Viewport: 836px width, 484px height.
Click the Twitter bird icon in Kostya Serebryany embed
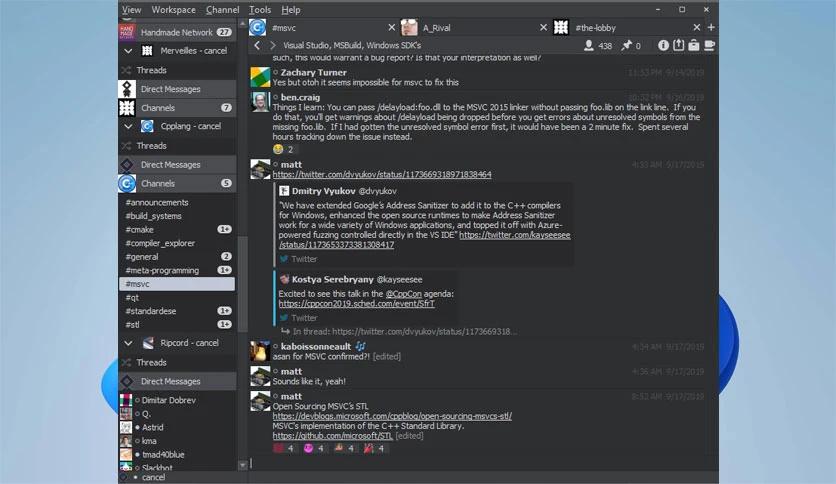tap(284, 318)
